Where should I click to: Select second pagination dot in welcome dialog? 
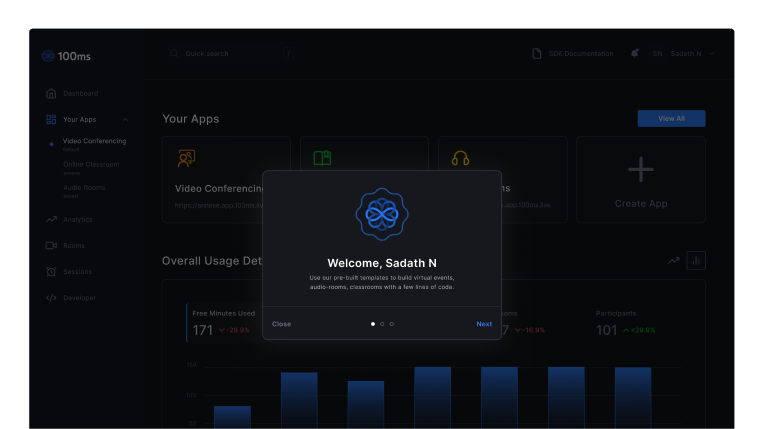(382, 324)
